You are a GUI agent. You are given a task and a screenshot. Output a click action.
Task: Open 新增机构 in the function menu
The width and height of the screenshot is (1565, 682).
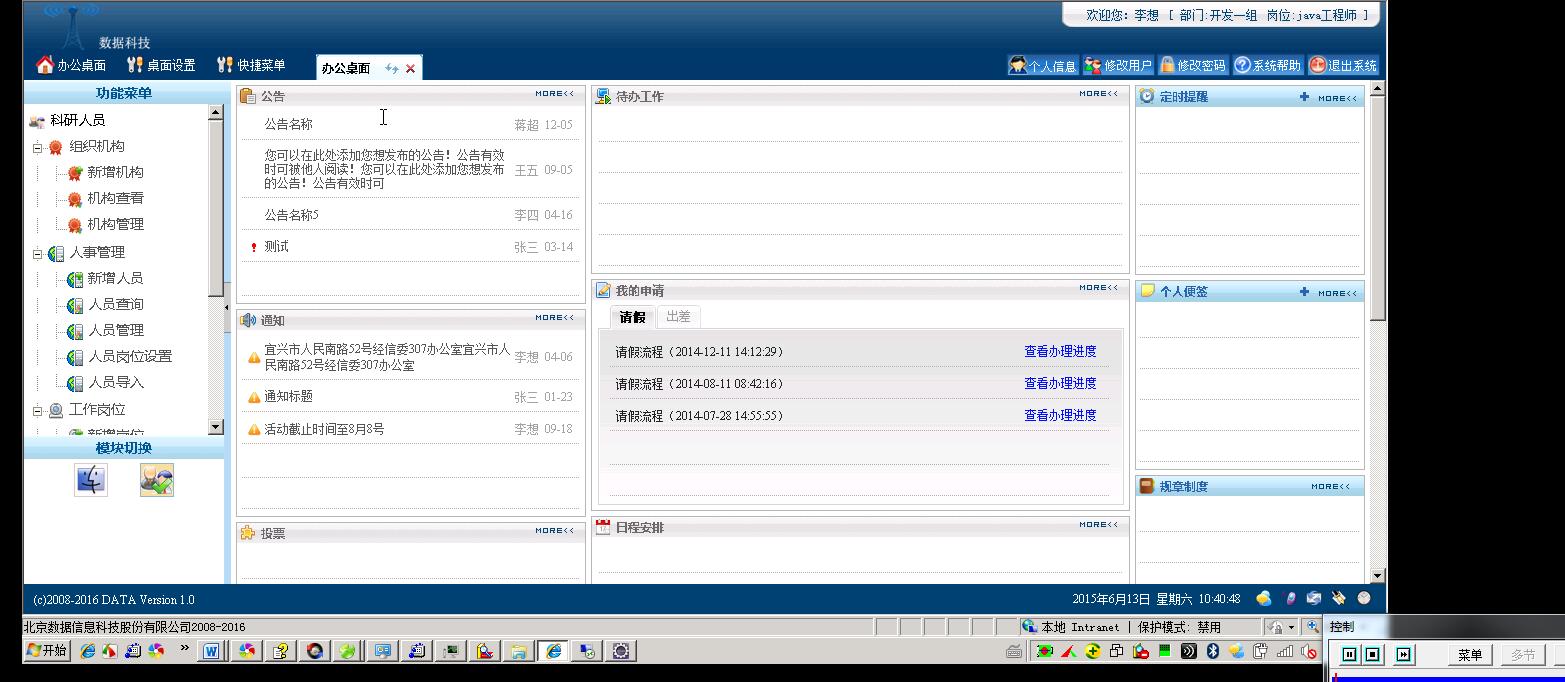115,172
